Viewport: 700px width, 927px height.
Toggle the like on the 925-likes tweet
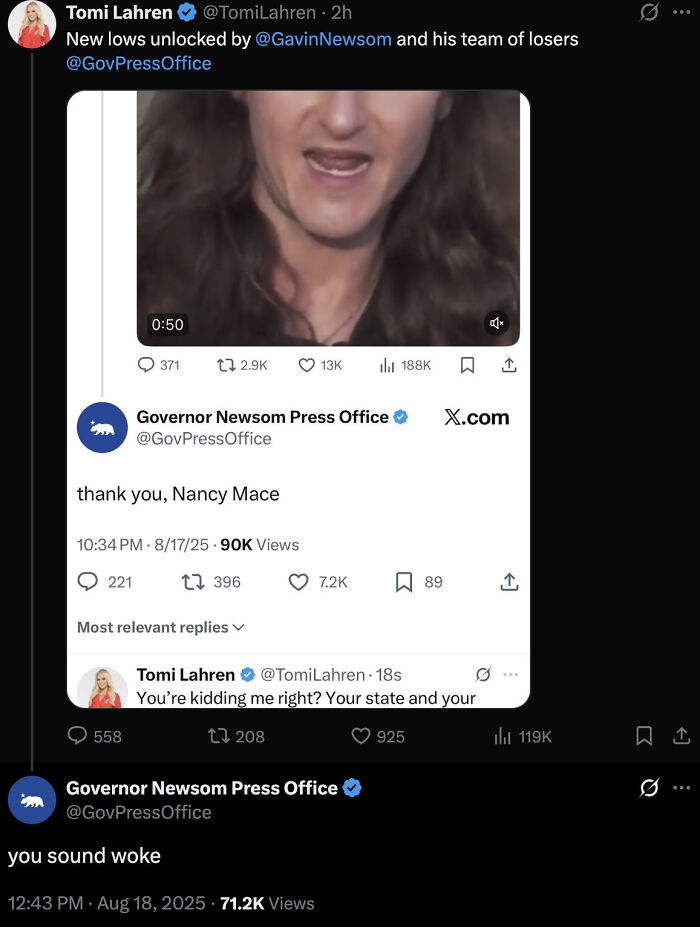(366, 737)
